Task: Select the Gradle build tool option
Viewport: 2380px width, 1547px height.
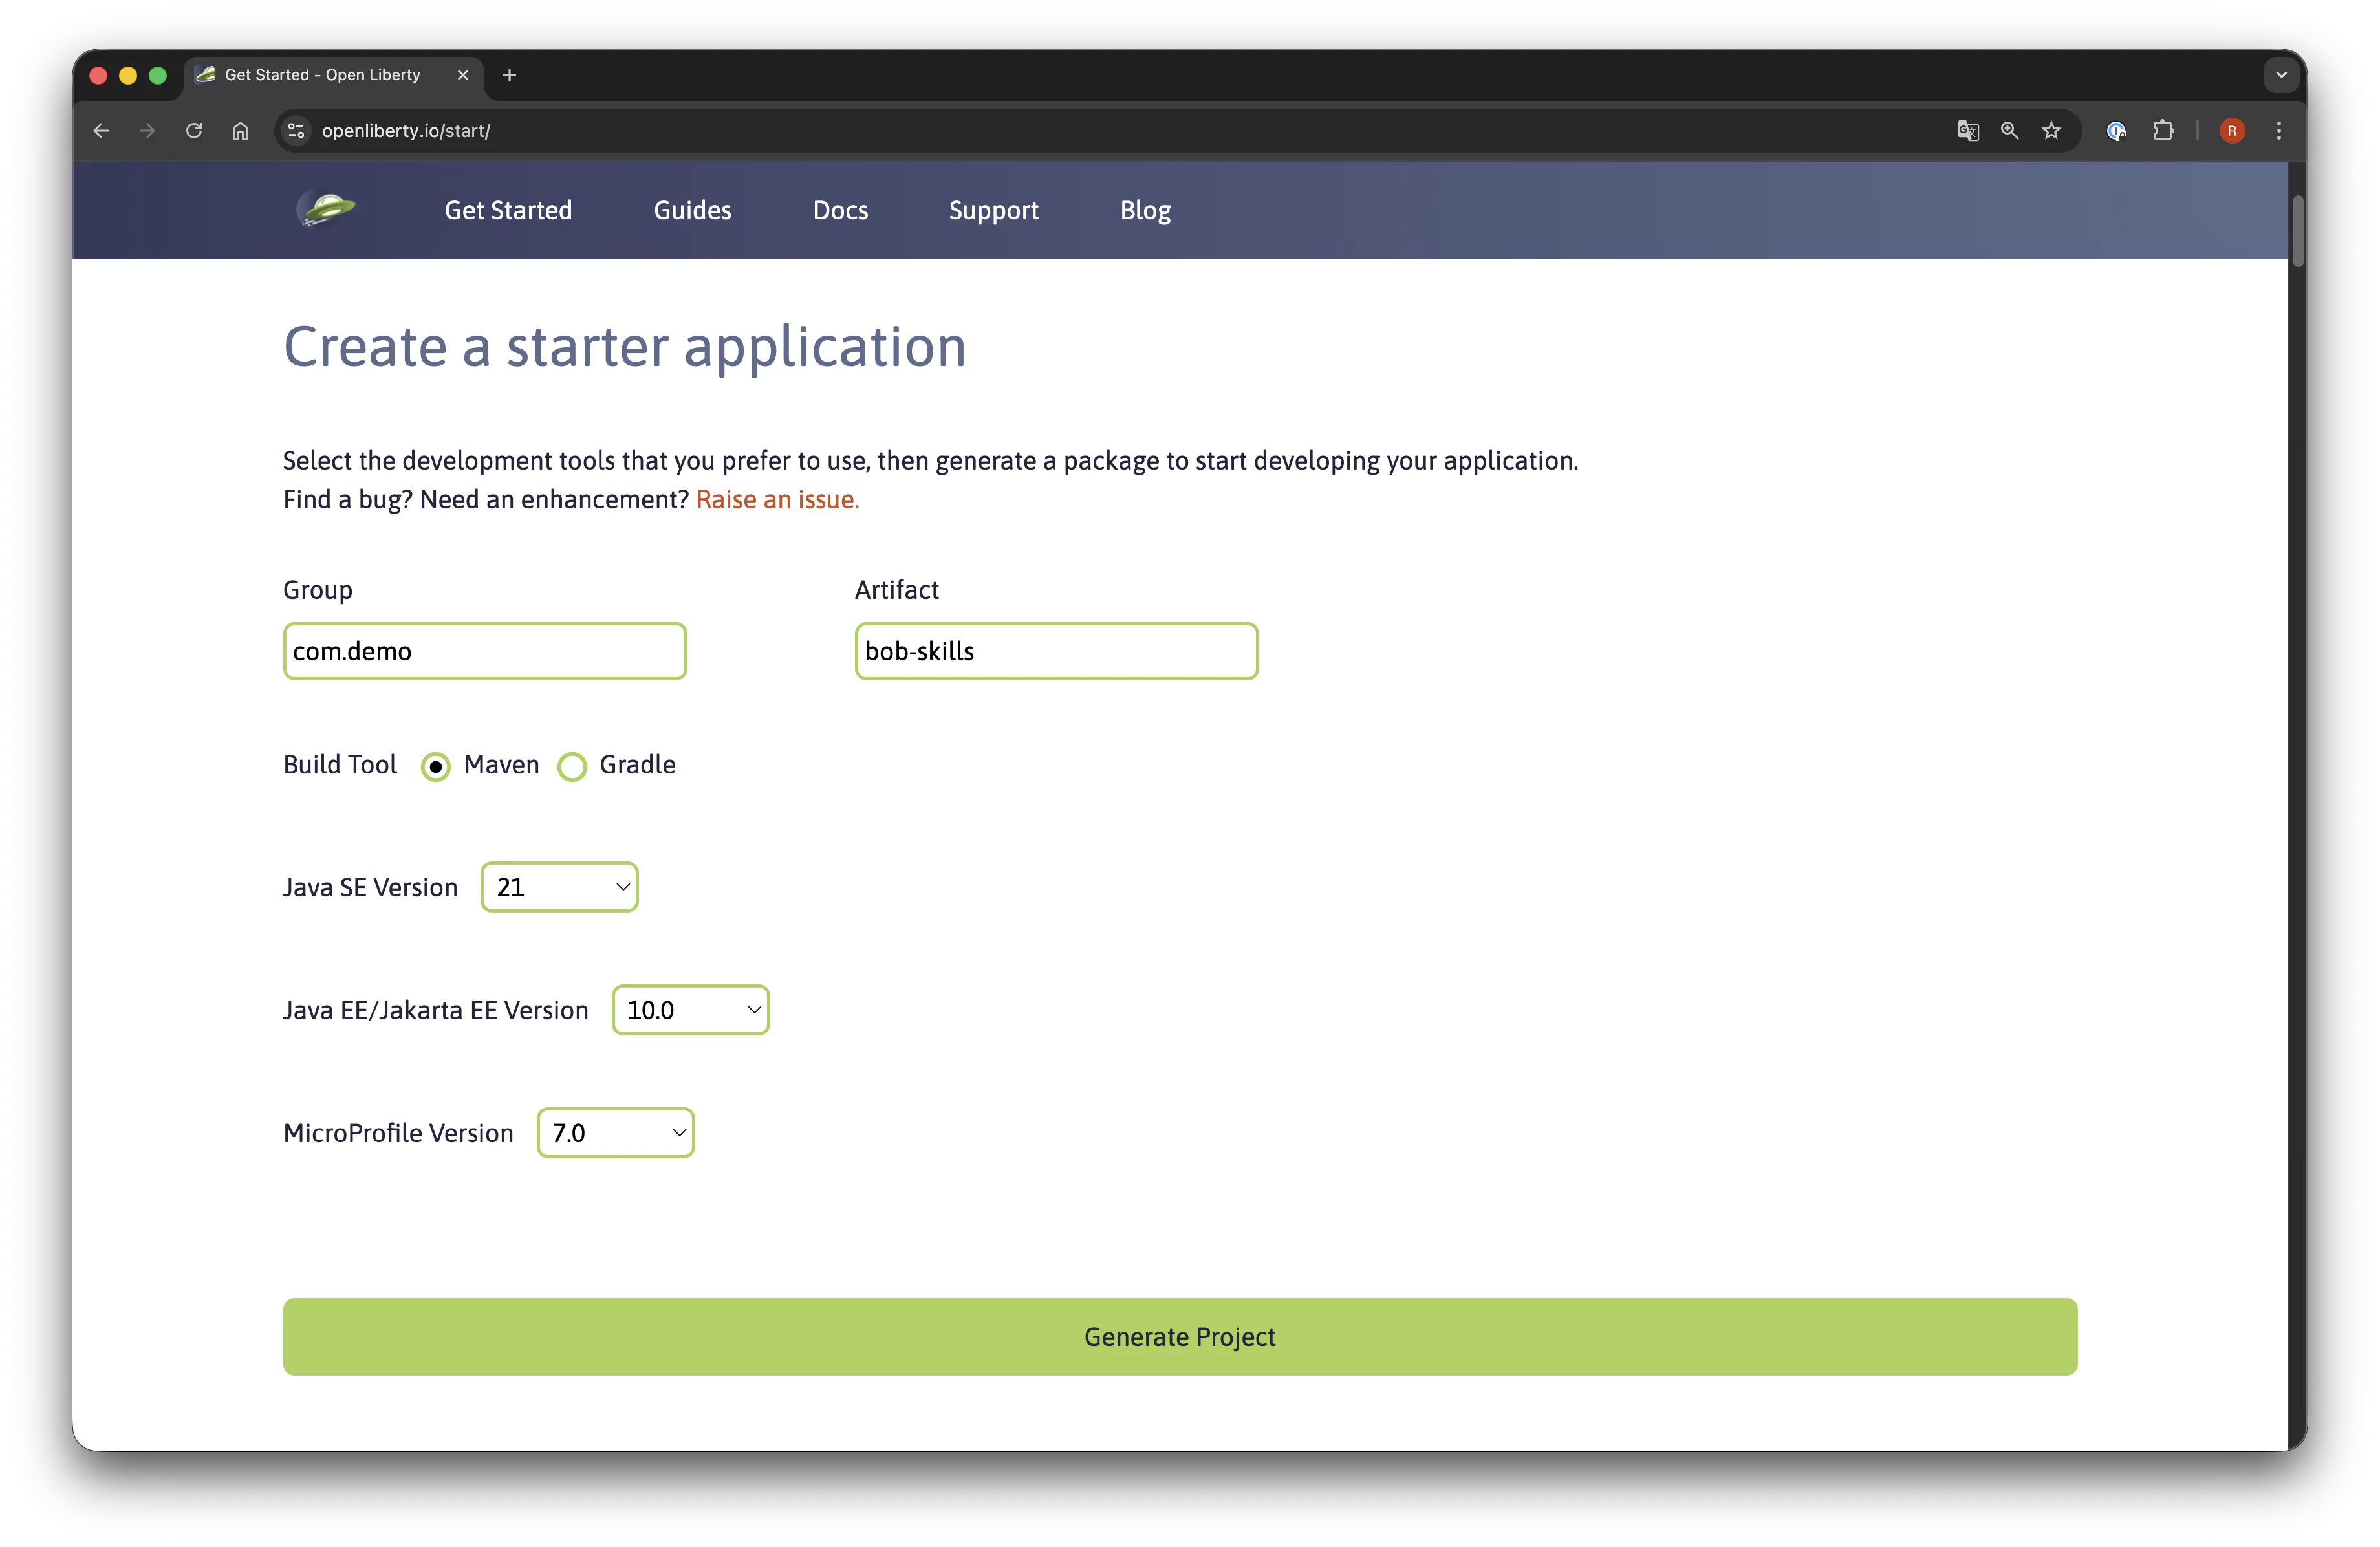Action: pos(572,767)
